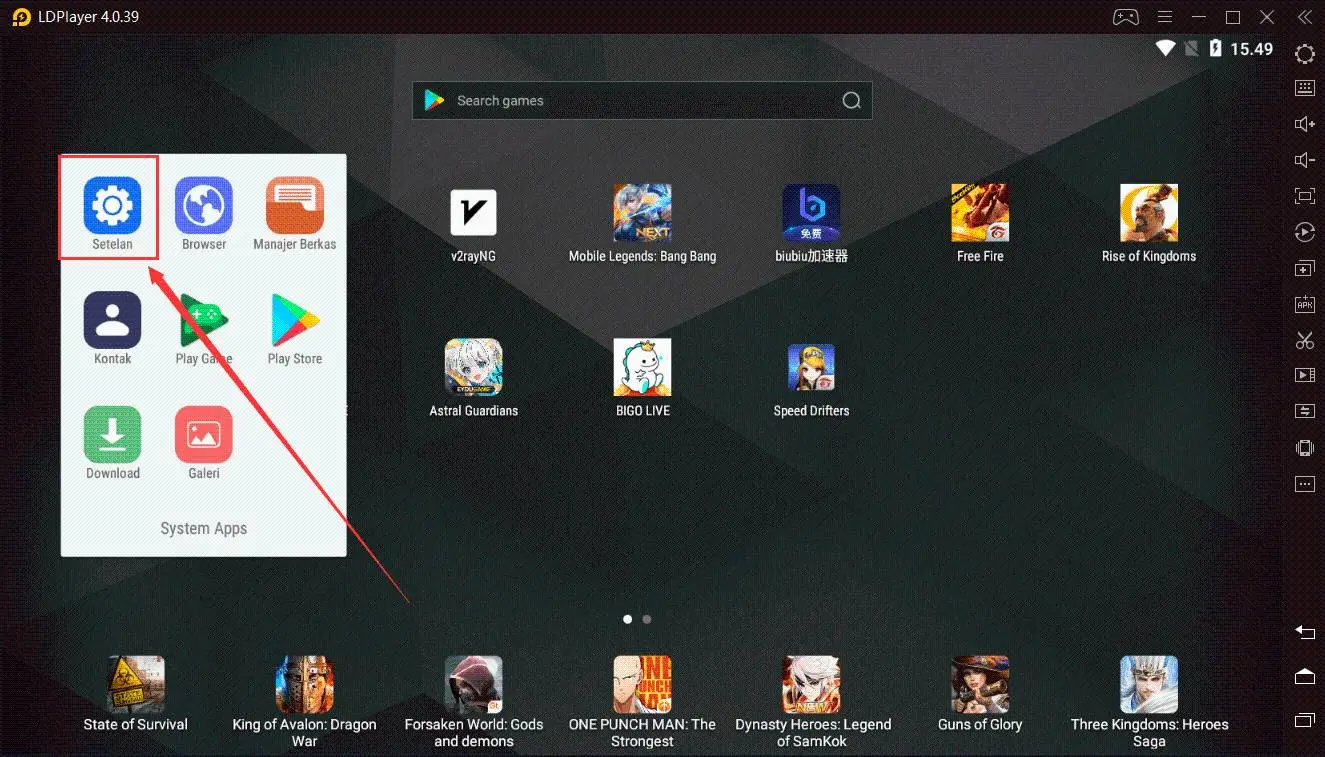Take screenshot with scissors icon

(x=1305, y=340)
